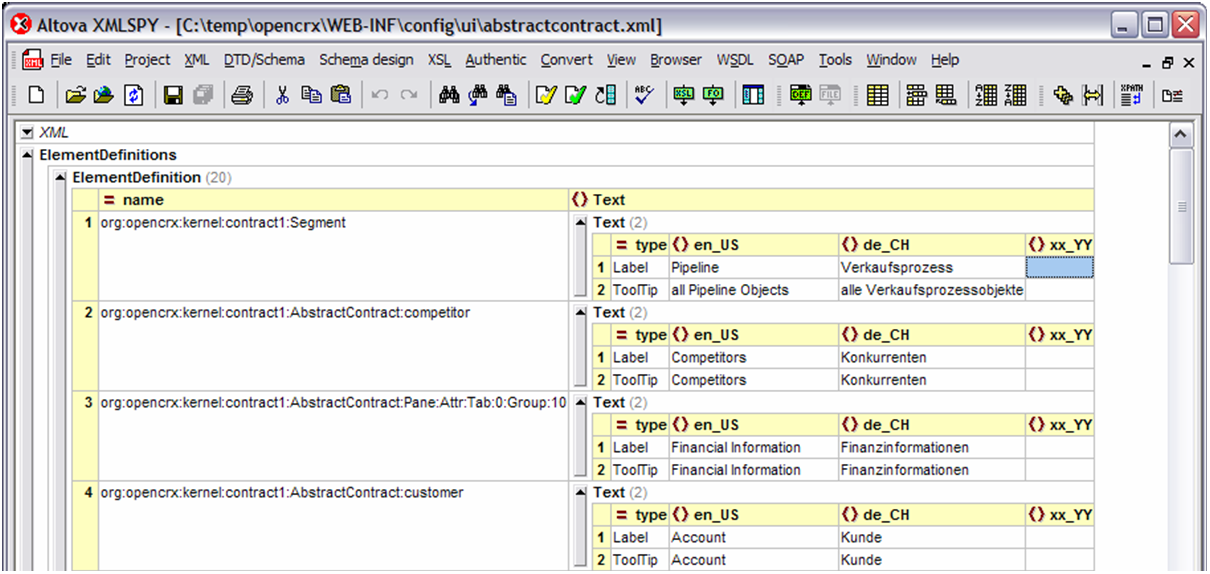
Task: Click the Paste clipboard icon
Action: (x=341, y=95)
